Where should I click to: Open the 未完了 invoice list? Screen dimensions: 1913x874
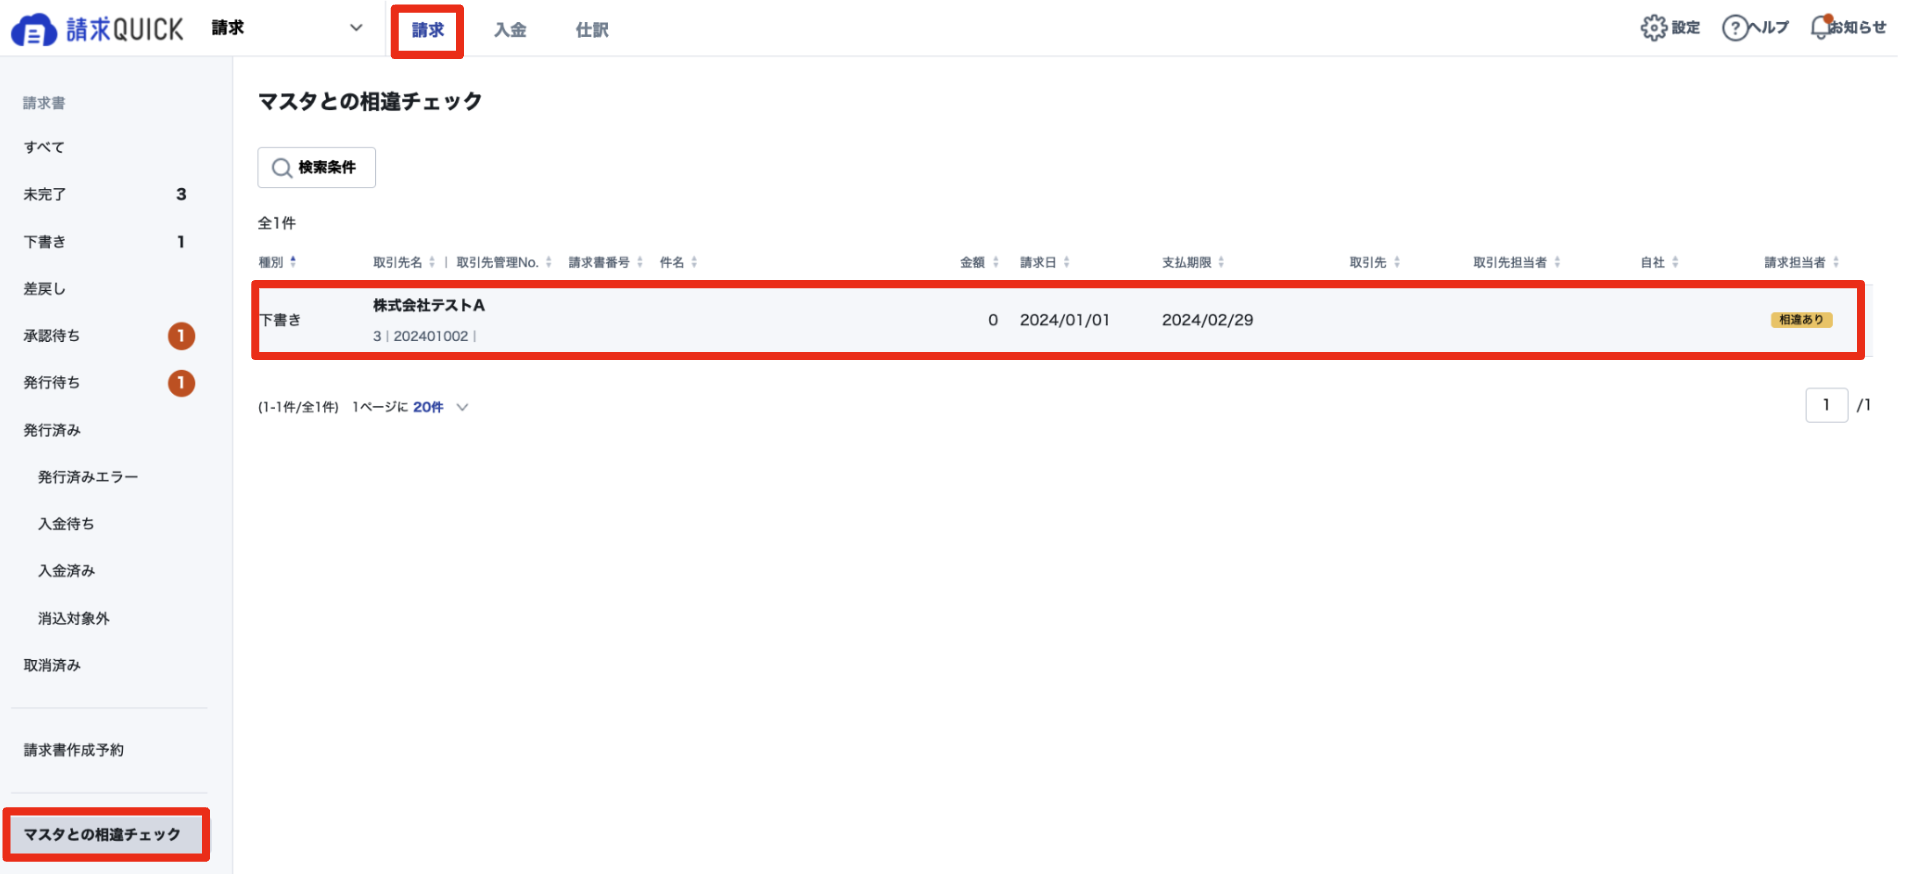tap(105, 194)
